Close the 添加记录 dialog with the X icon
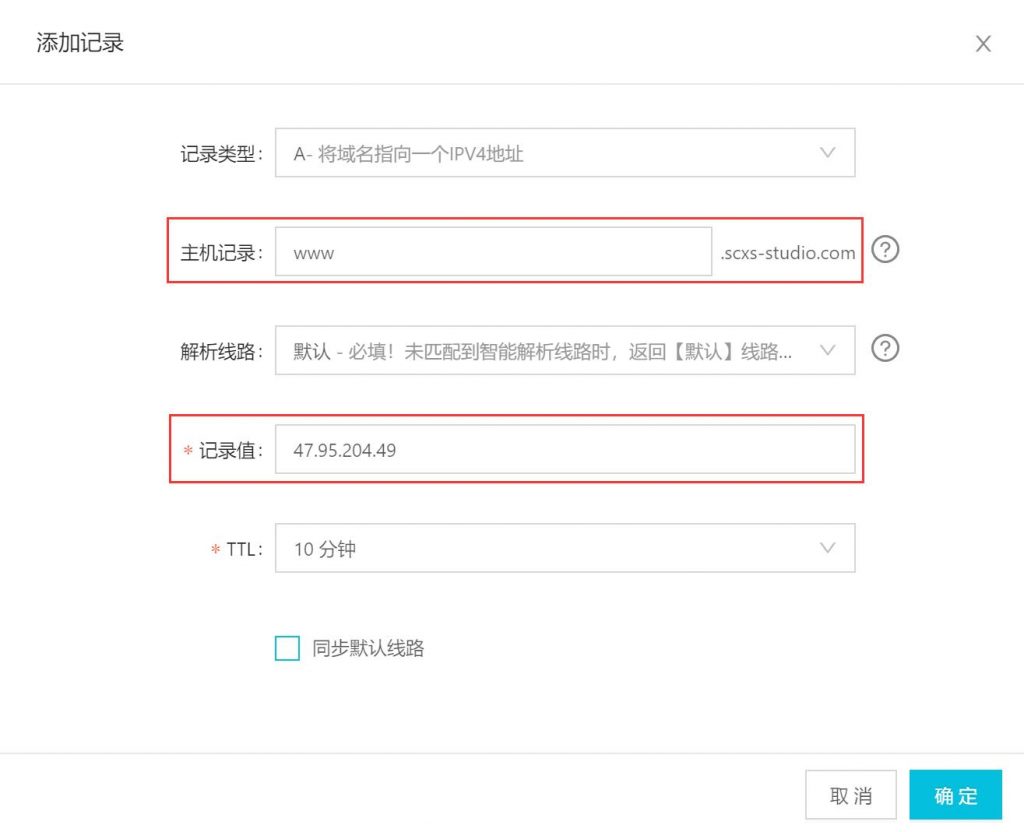The height and width of the screenshot is (832, 1024). click(983, 44)
